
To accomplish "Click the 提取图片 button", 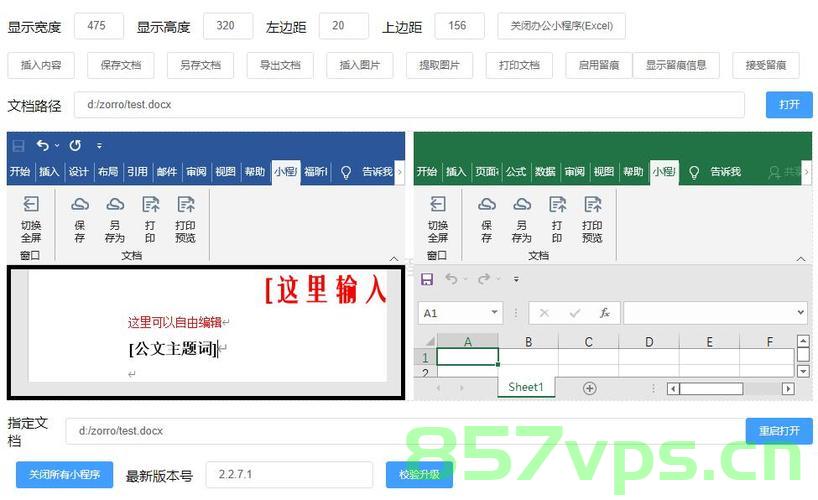I will [439, 65].
